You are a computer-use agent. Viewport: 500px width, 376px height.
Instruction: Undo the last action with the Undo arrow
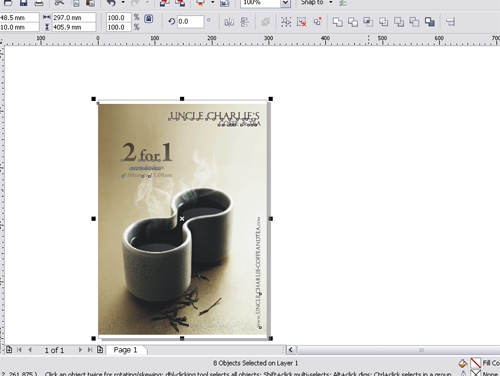111,3
